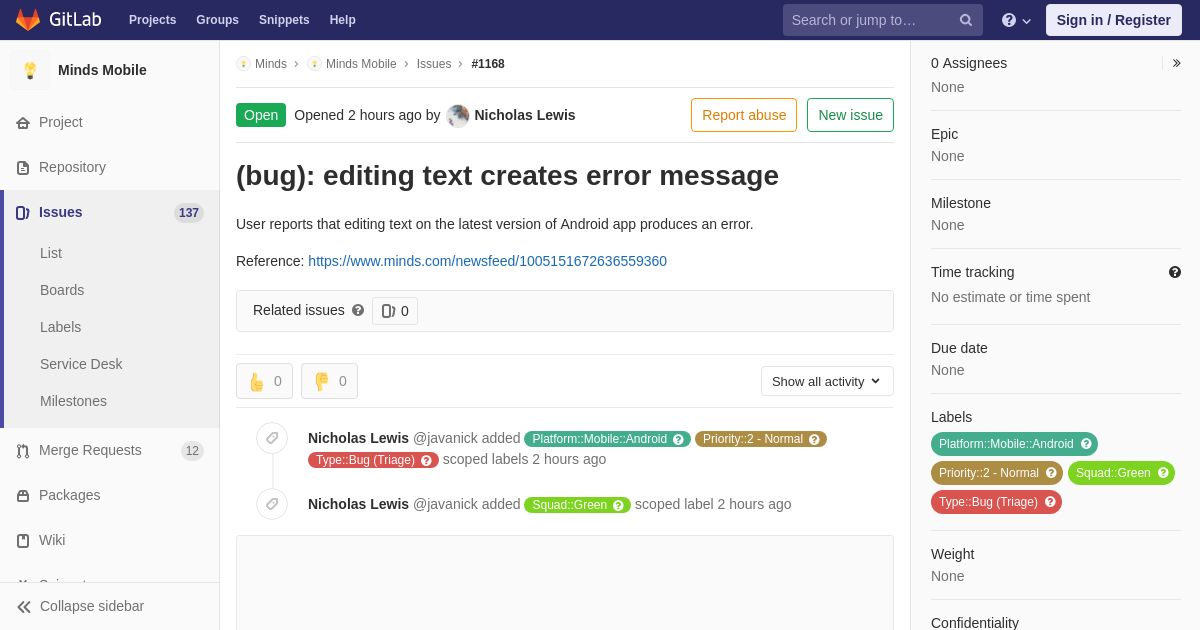Click Nicholas Lewis author name link
1200x630 pixels.
525,115
